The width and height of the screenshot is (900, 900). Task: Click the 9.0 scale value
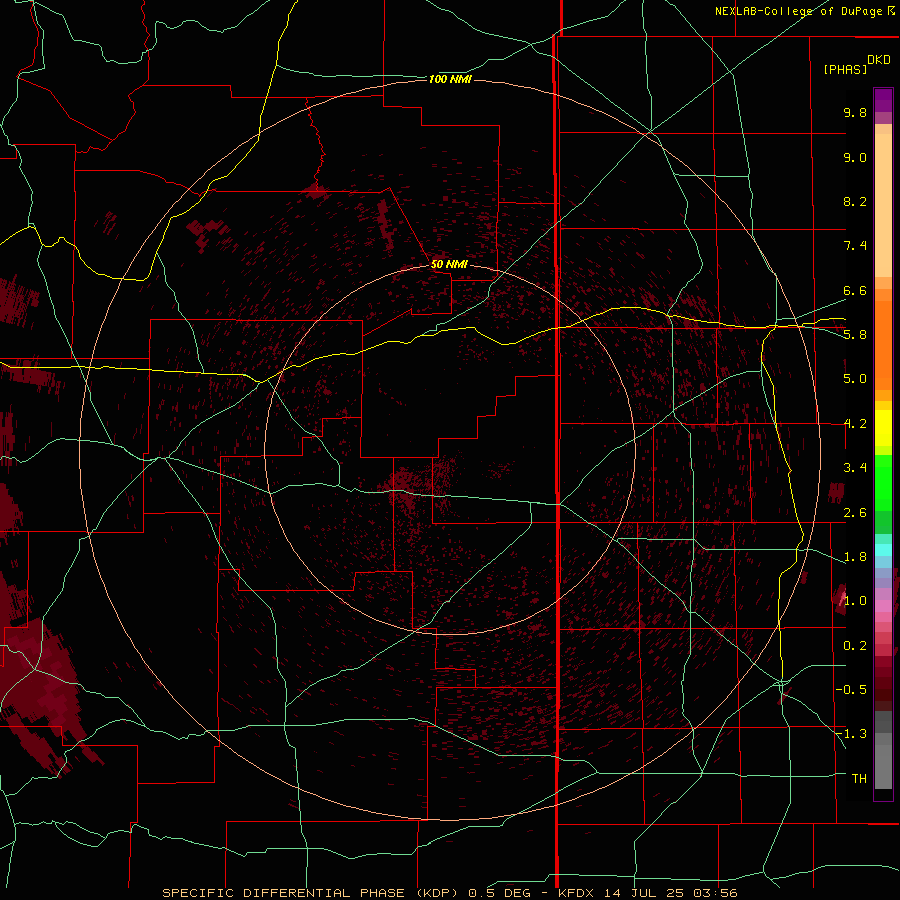coord(855,157)
